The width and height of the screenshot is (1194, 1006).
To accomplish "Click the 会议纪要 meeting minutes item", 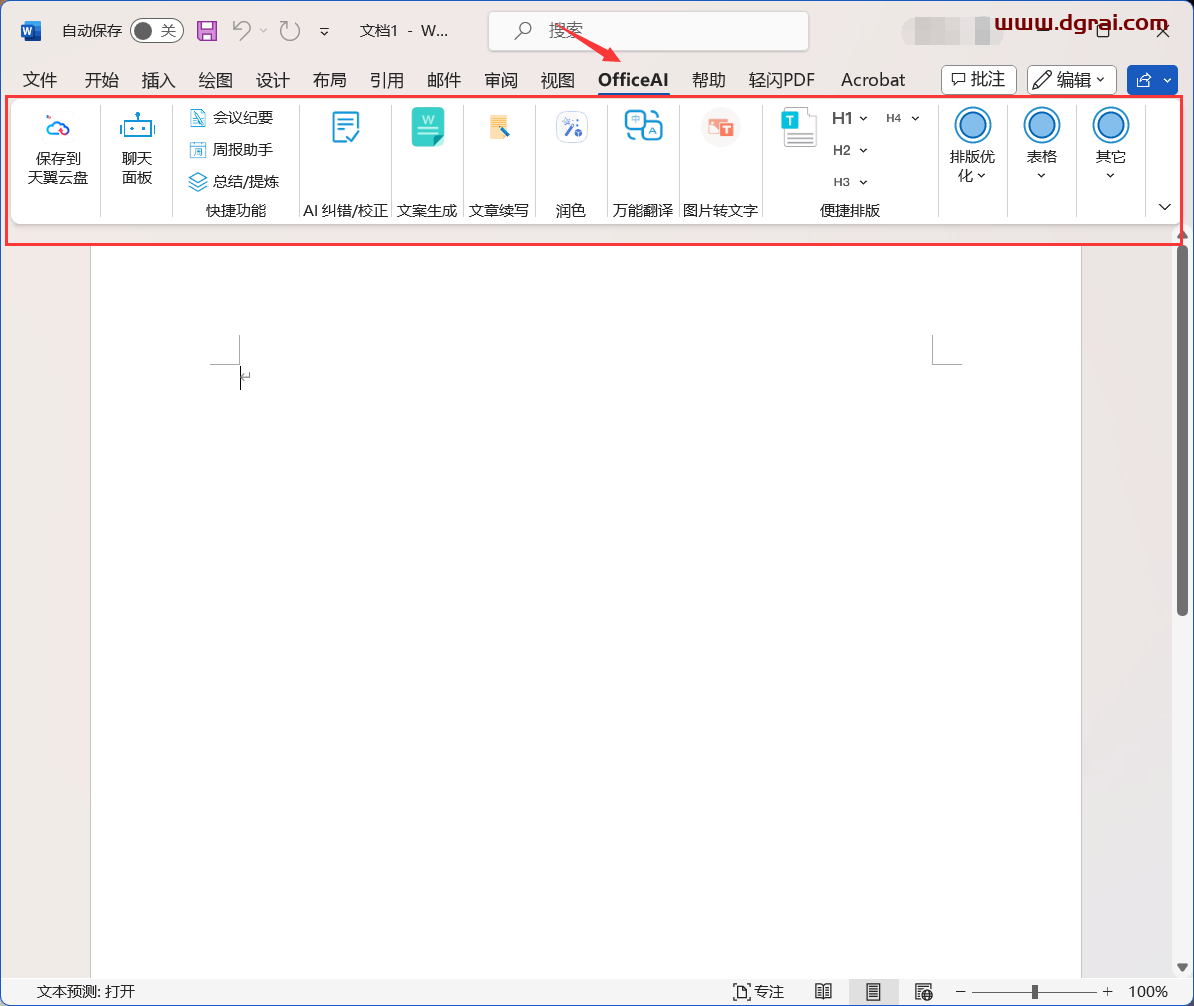I will coord(231,118).
